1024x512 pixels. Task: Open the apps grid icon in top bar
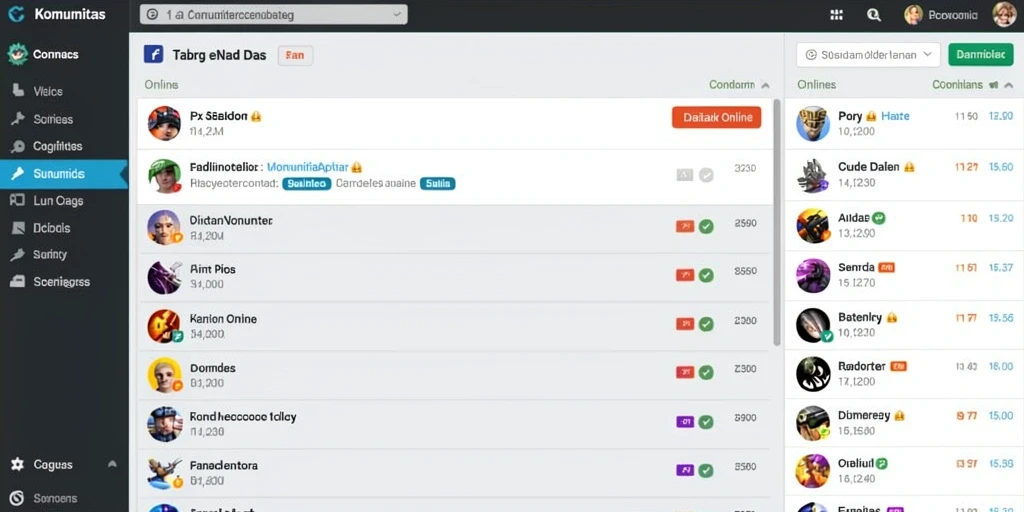coord(836,15)
